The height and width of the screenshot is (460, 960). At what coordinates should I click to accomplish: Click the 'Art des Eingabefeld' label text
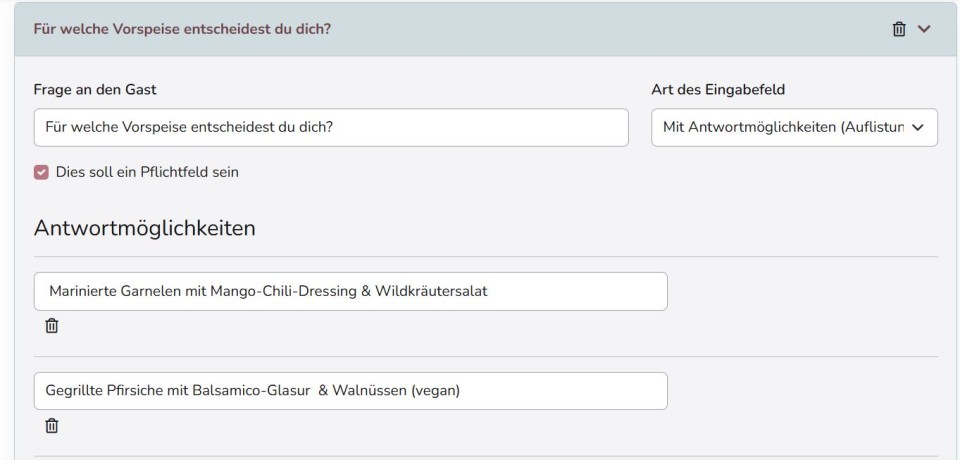pyautogui.click(x=717, y=89)
